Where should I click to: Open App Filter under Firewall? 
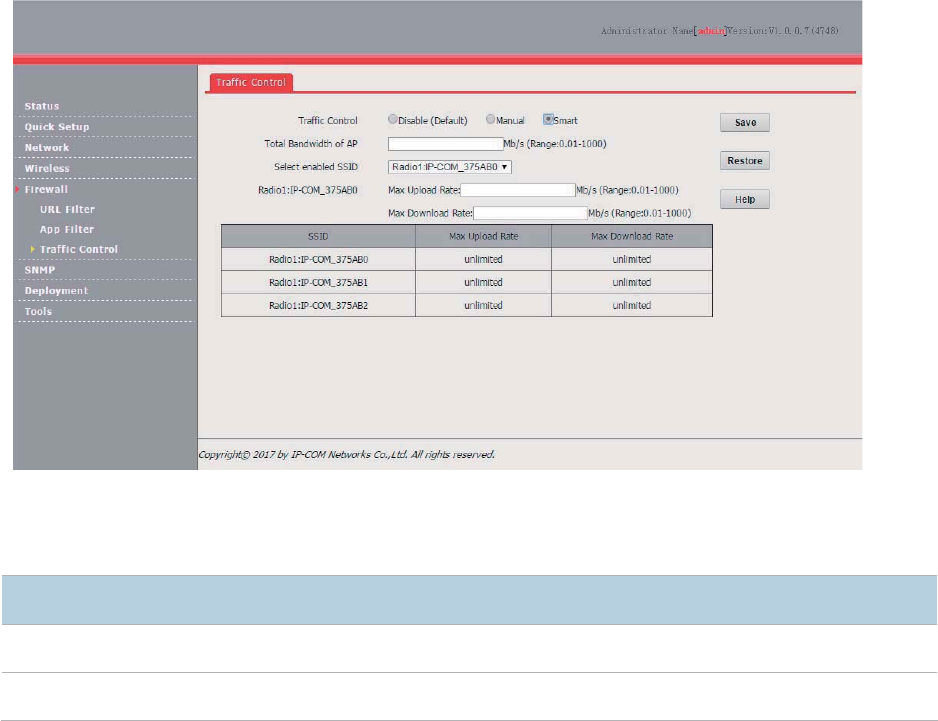tap(66, 229)
